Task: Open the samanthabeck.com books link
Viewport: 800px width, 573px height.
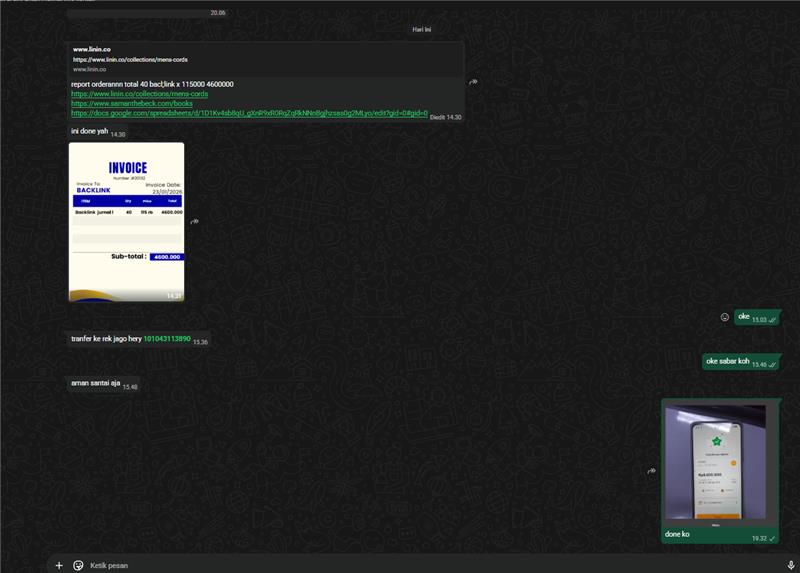Action: (131, 103)
